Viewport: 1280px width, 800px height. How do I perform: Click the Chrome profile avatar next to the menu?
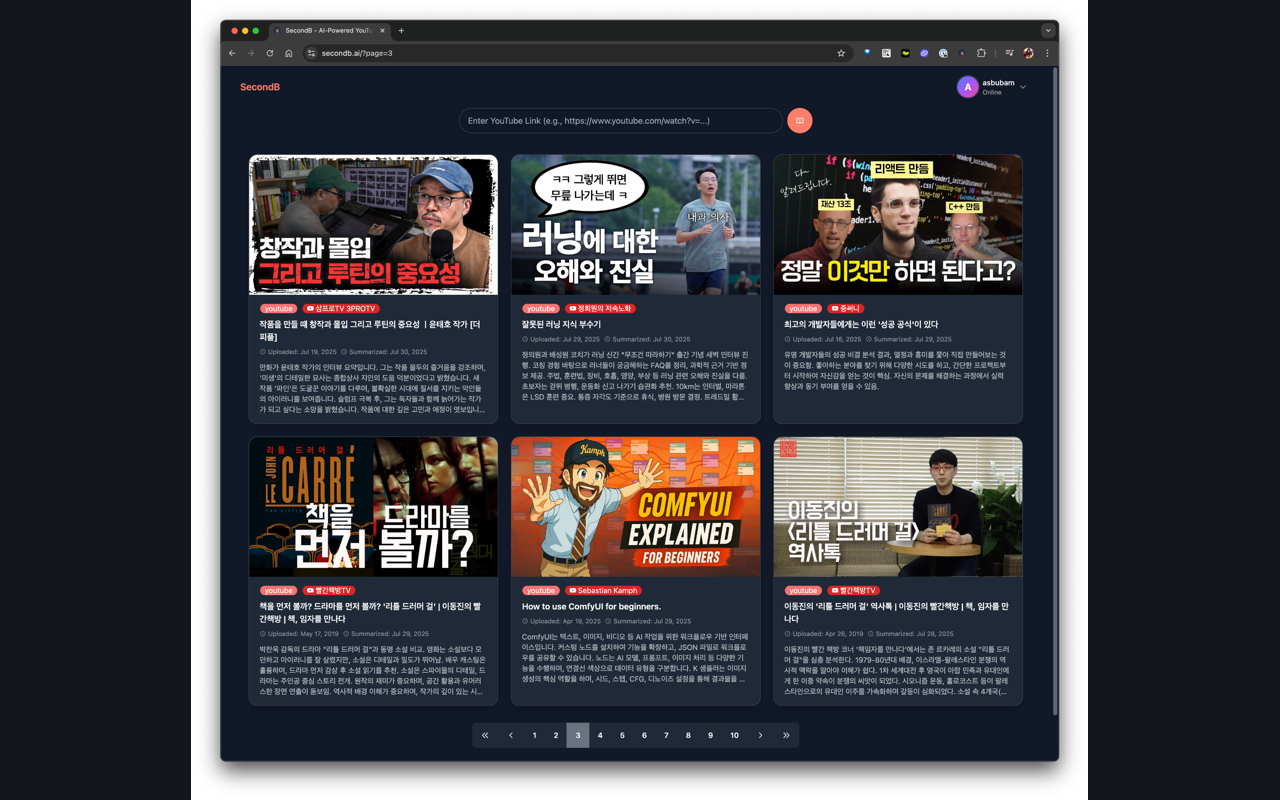1027,53
